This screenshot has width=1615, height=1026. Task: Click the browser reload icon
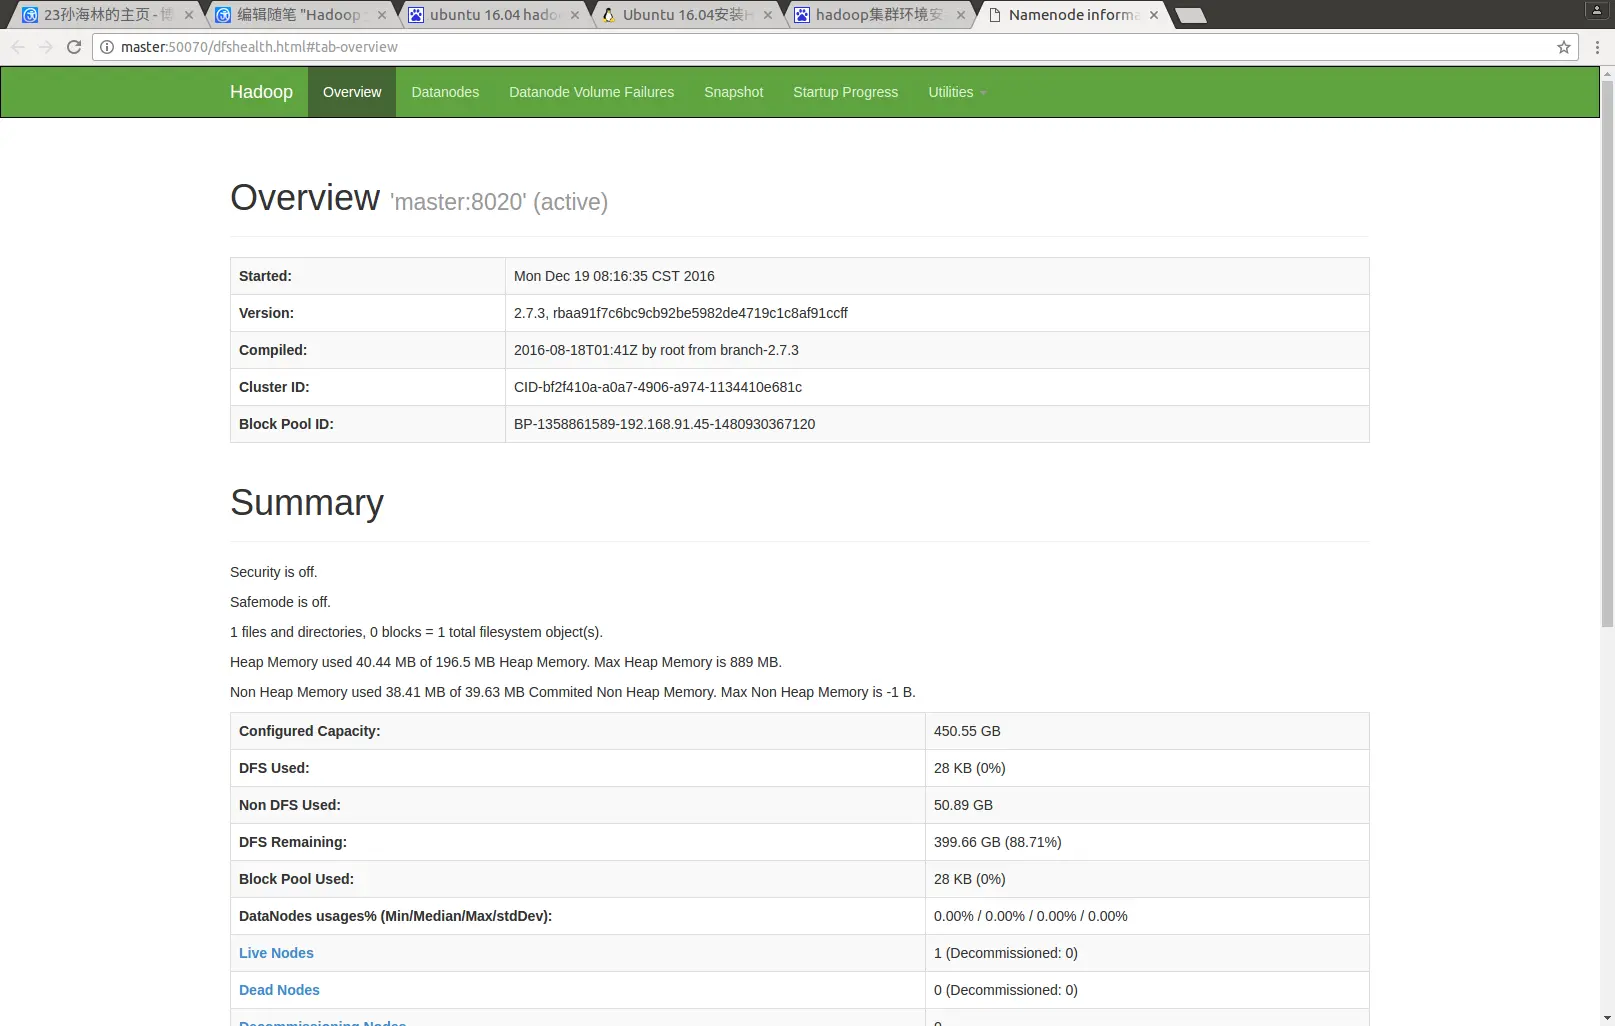[74, 47]
